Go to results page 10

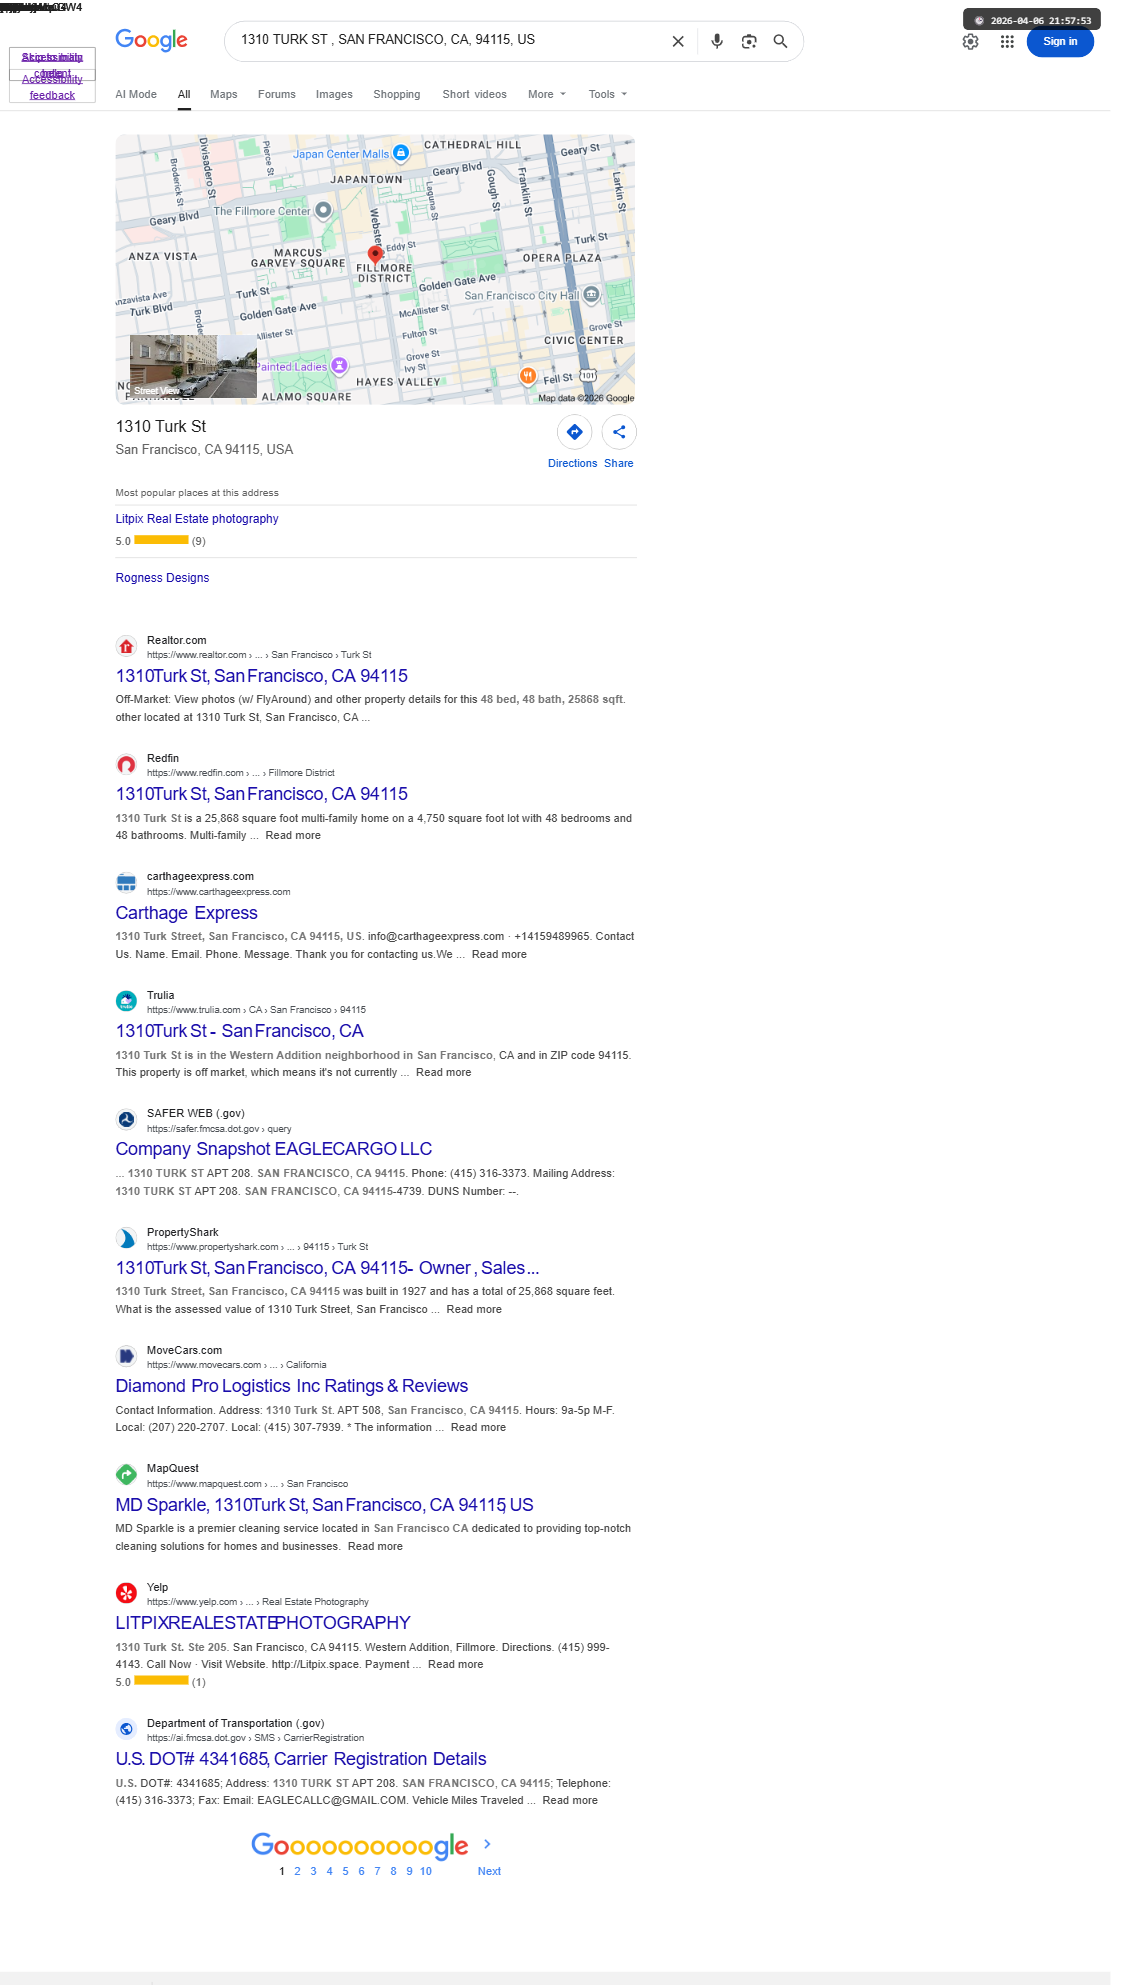click(x=426, y=1871)
